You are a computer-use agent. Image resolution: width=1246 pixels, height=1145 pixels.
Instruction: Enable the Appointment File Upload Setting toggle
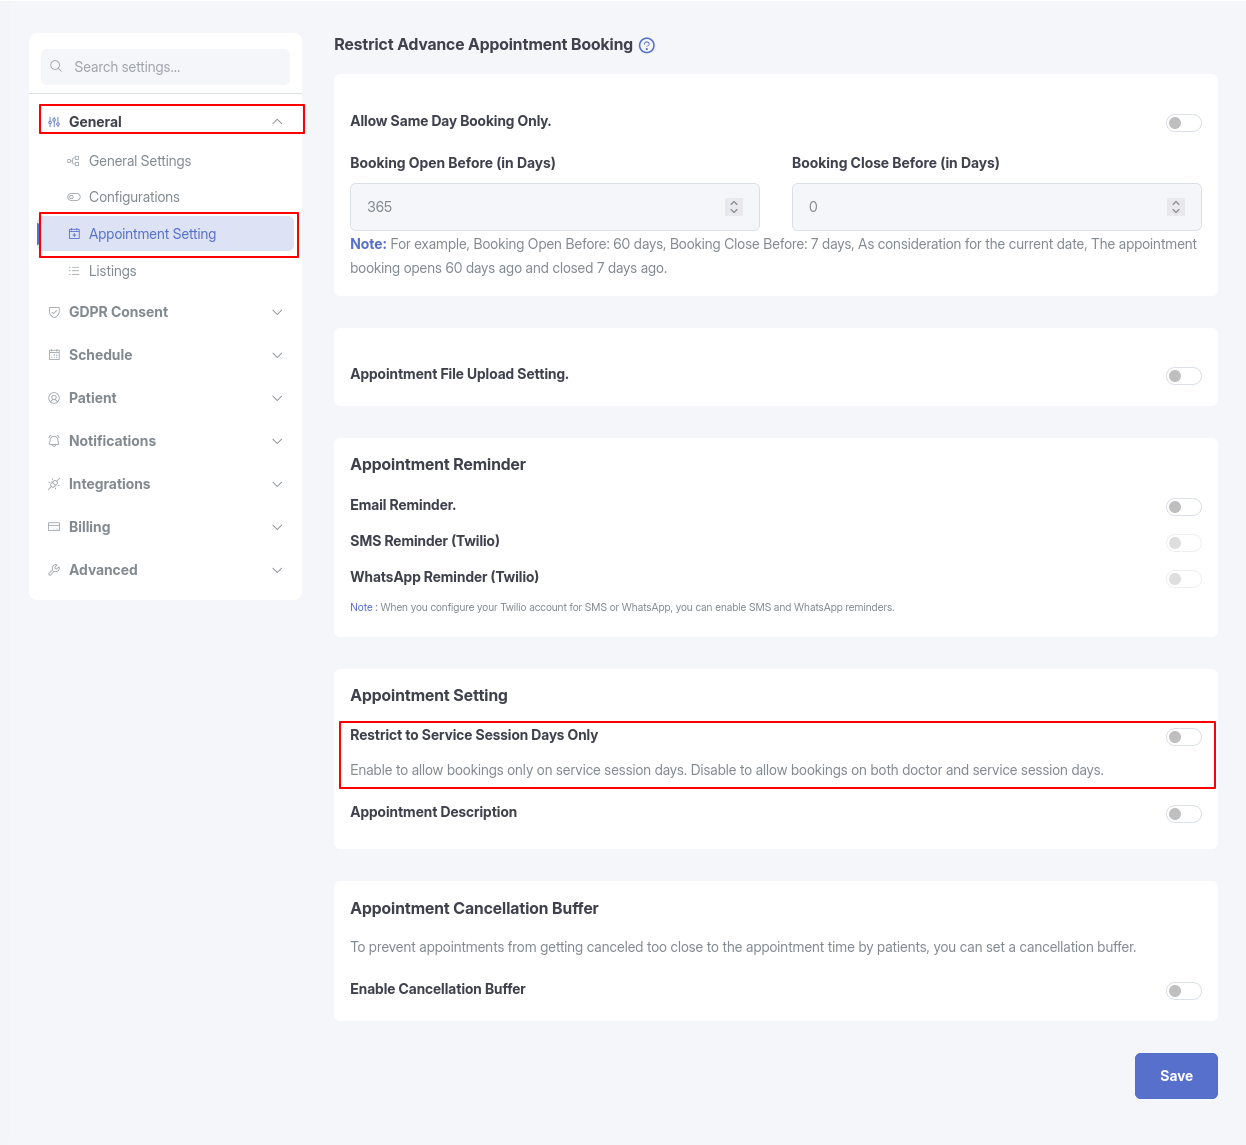(1184, 376)
